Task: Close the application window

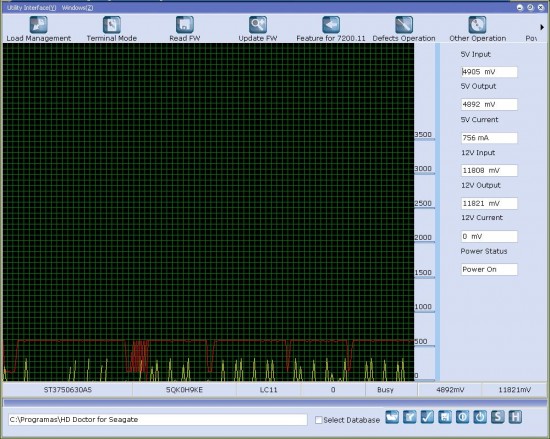Action: pos(541,7)
